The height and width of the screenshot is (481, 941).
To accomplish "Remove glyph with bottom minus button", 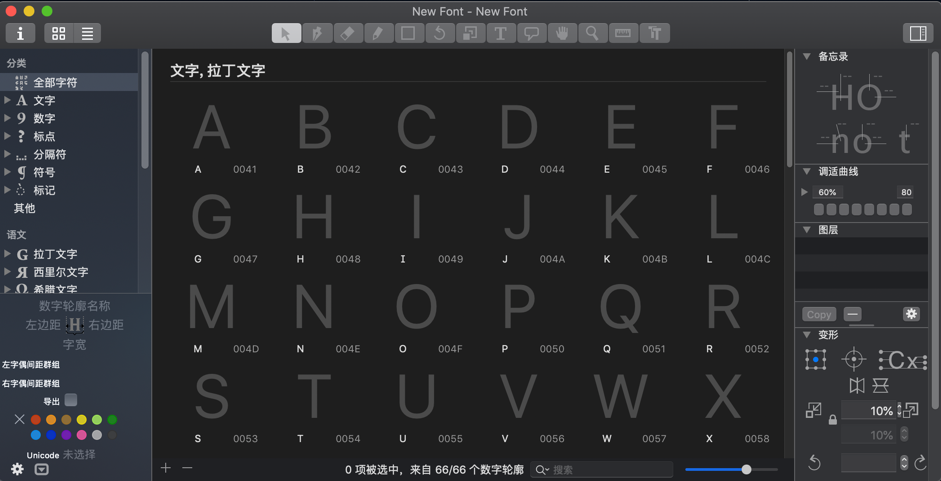I will coord(187,468).
